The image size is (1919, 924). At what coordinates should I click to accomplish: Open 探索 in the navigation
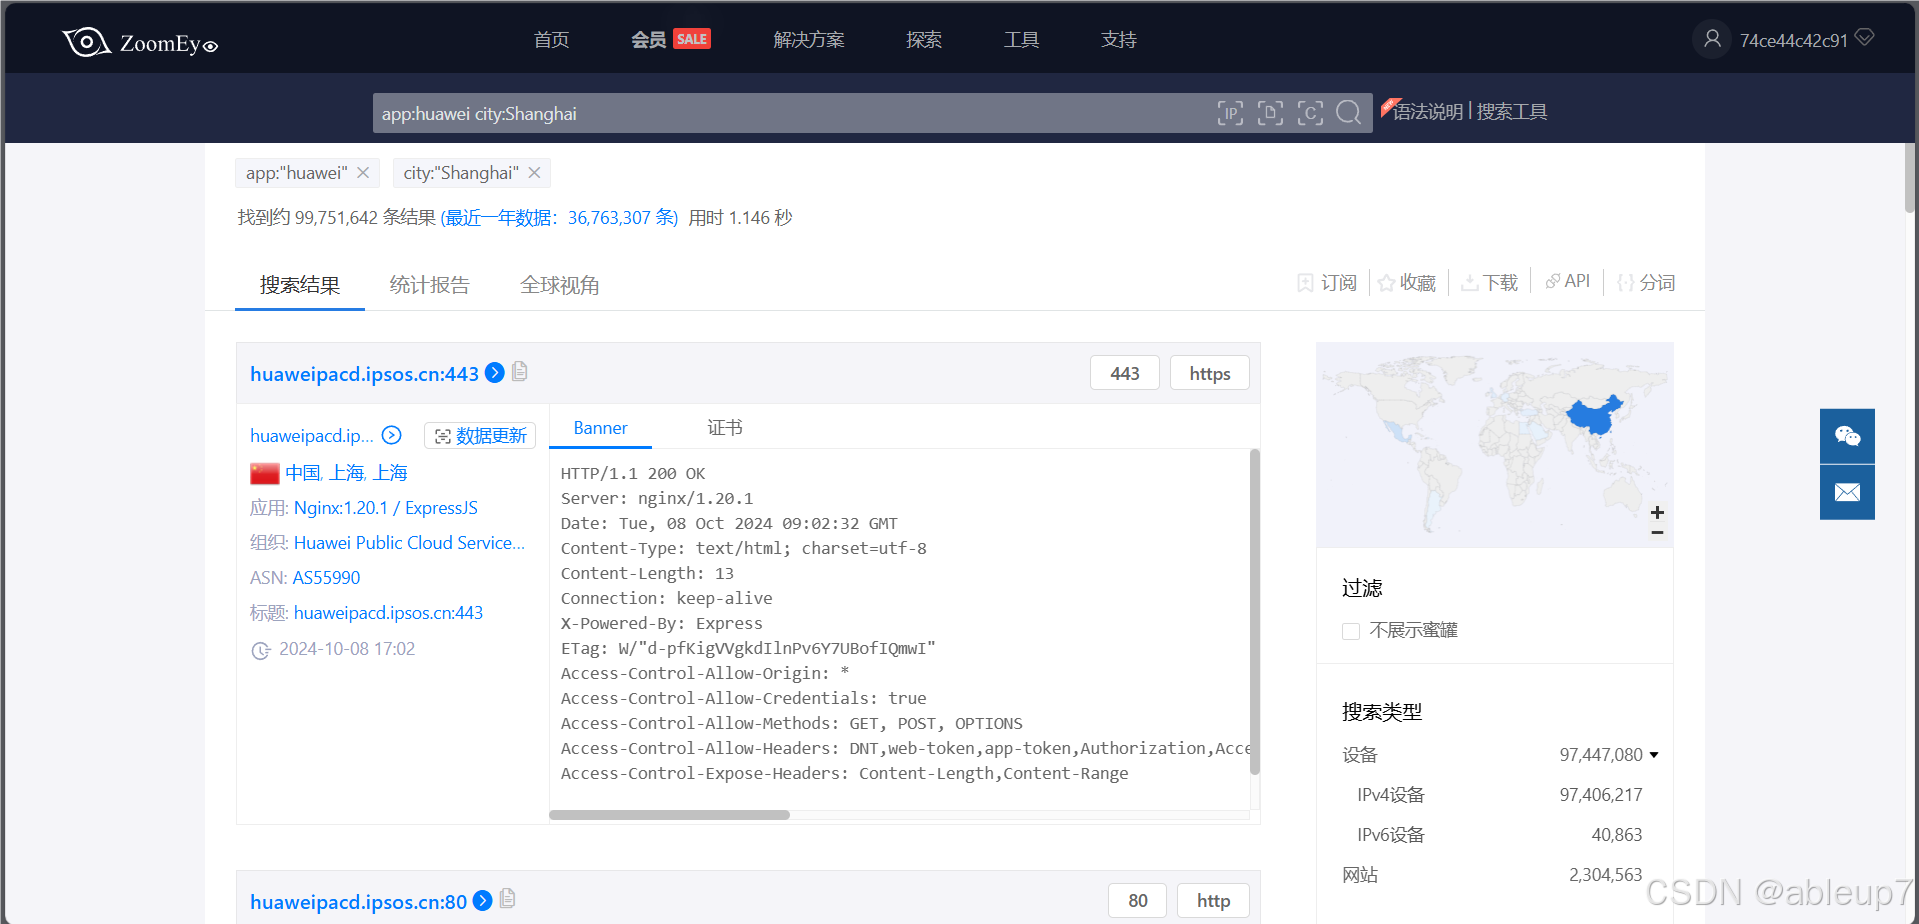pos(924,39)
